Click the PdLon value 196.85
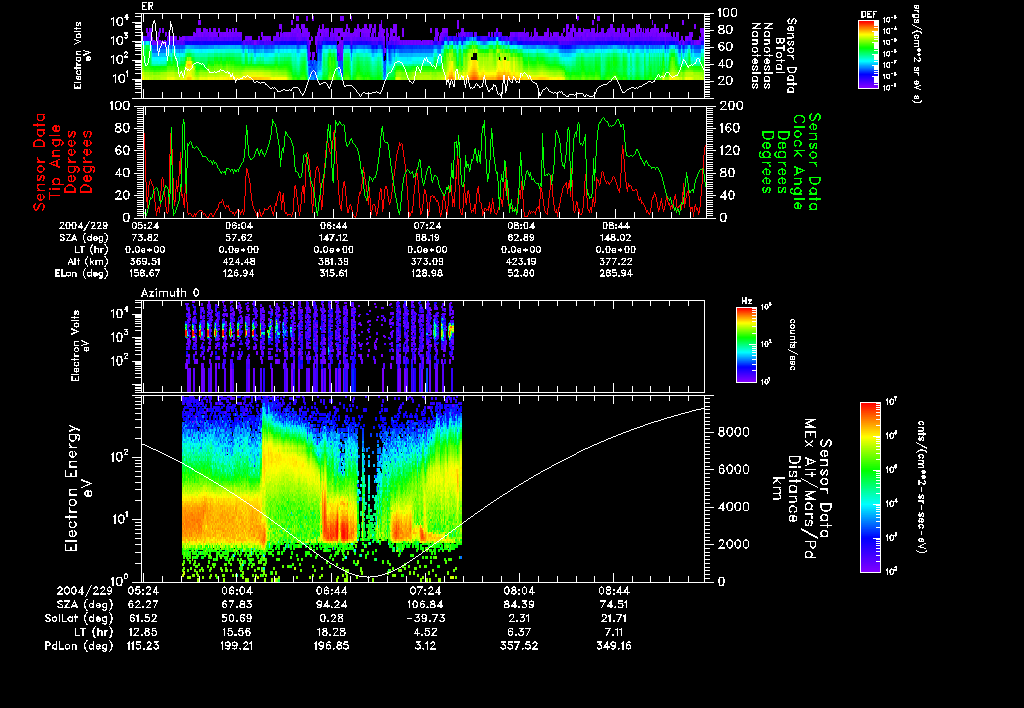The height and width of the screenshot is (708, 1024). tap(331, 646)
